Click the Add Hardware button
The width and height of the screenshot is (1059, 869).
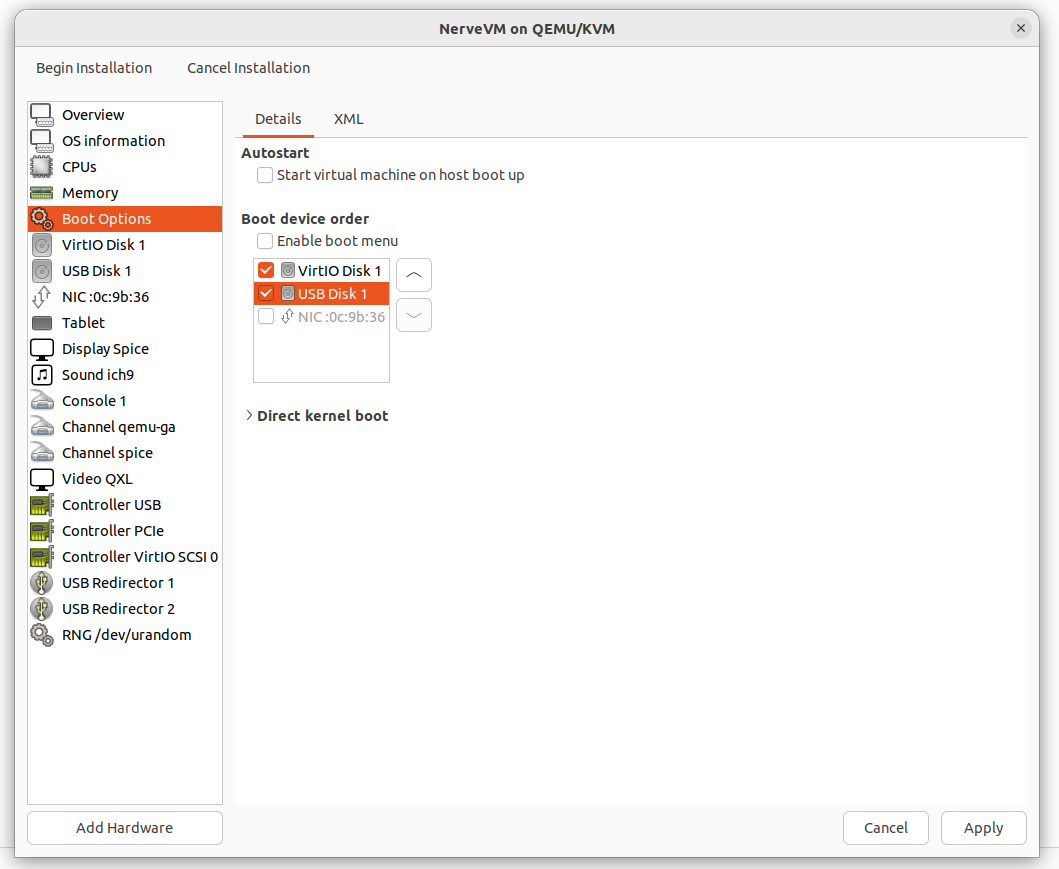[125, 828]
